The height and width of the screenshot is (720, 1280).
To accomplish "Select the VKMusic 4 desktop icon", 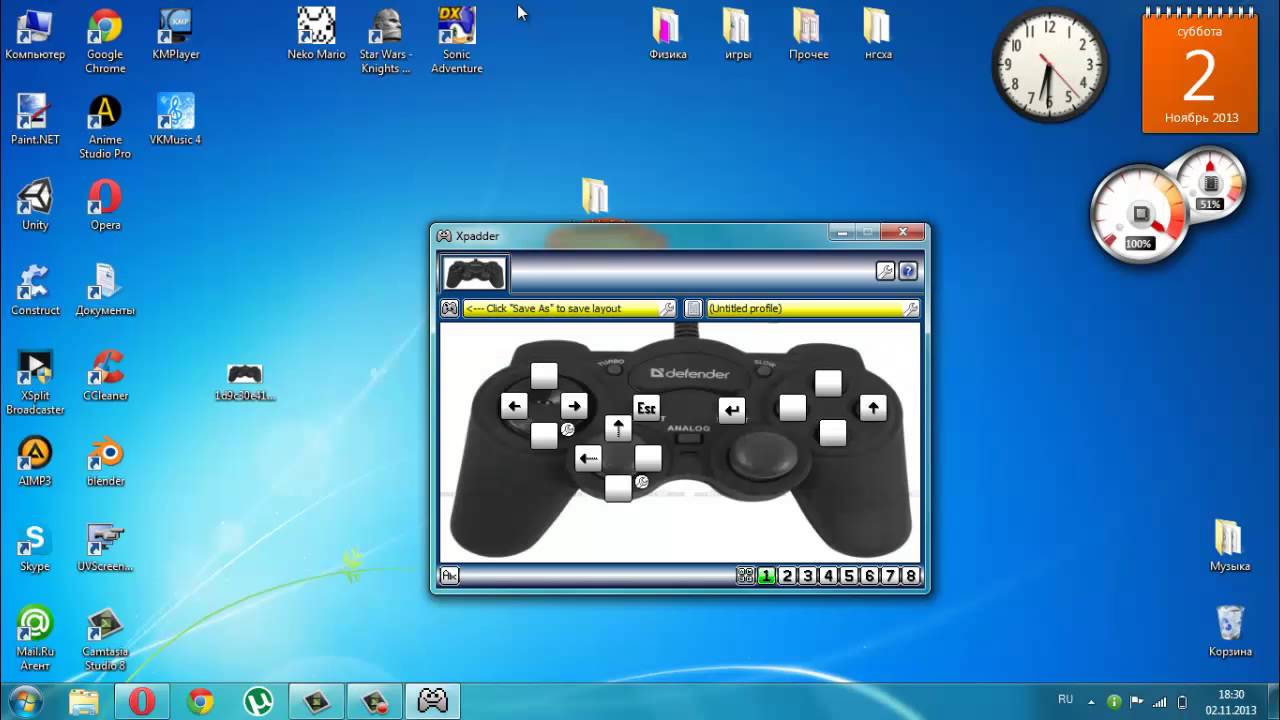I will 176,120.
